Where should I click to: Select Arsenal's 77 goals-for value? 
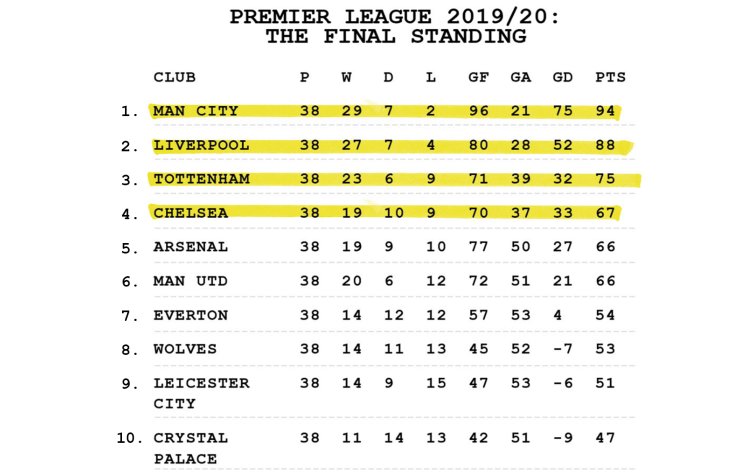(479, 247)
